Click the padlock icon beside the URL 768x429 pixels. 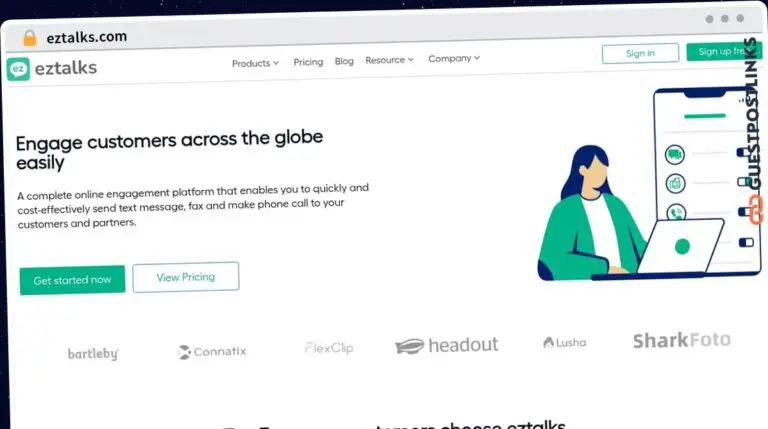tap(30, 38)
